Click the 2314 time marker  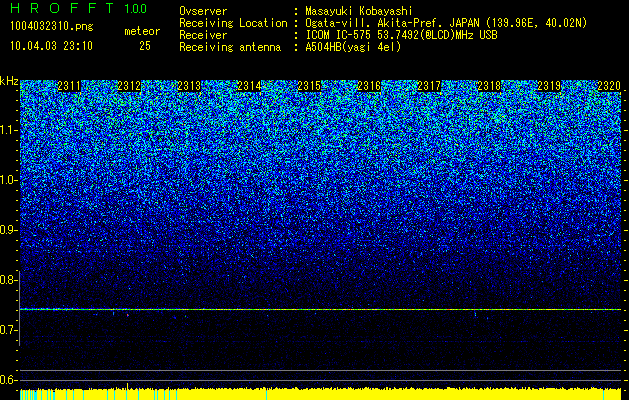pos(249,86)
